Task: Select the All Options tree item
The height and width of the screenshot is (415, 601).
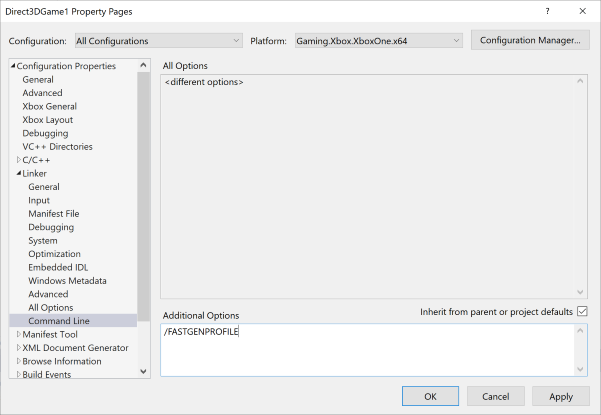Action: (x=51, y=308)
